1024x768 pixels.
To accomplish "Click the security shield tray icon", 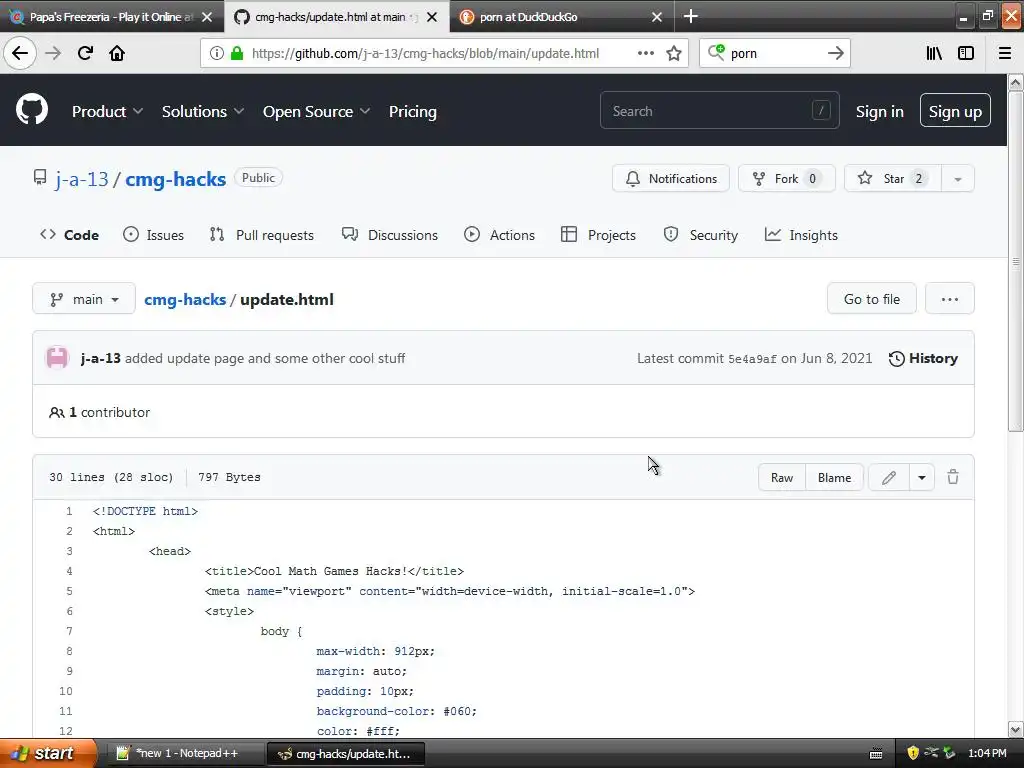I will pos(913,753).
